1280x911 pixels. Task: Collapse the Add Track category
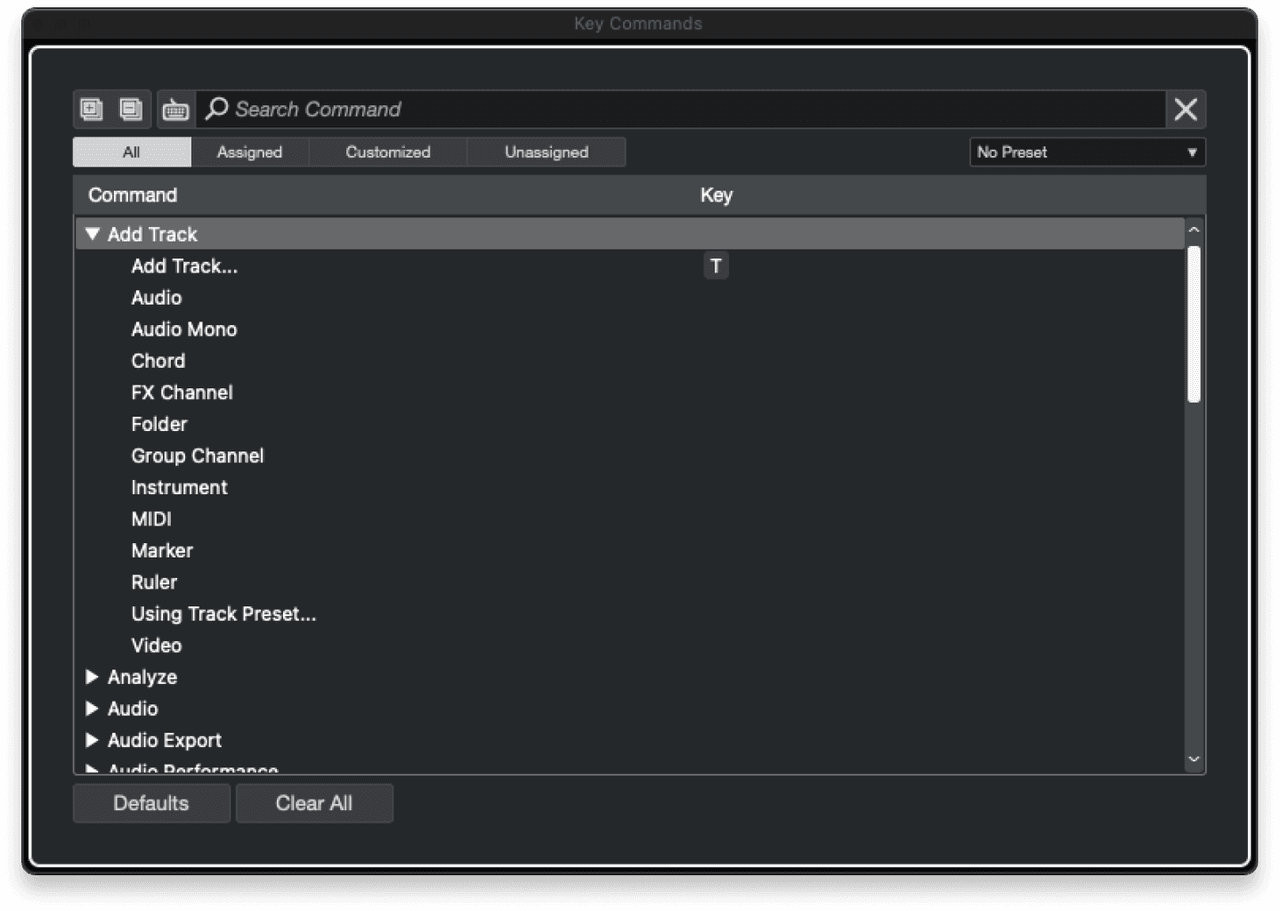[91, 234]
